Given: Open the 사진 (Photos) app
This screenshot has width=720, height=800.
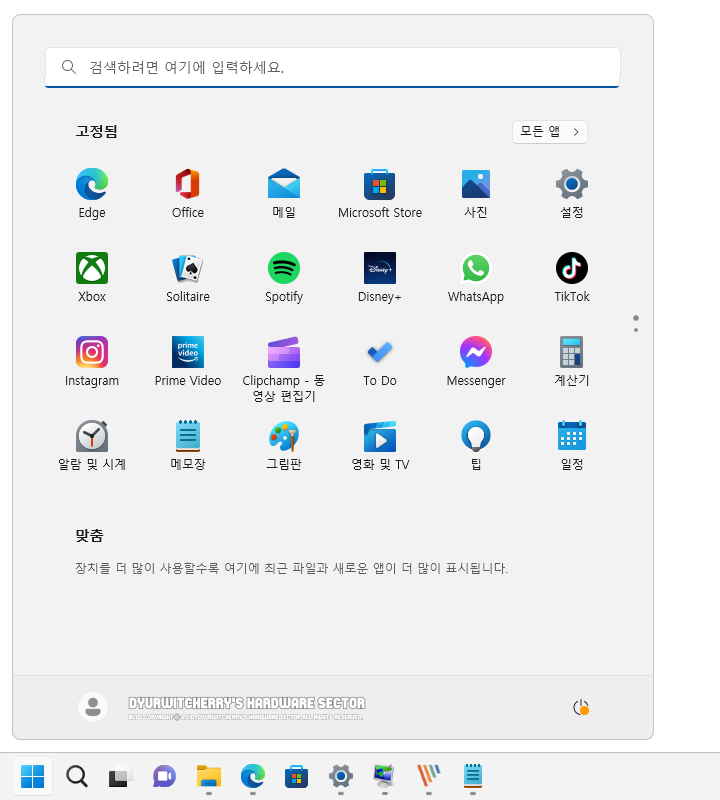Looking at the screenshot, I should pyautogui.click(x=476, y=193).
